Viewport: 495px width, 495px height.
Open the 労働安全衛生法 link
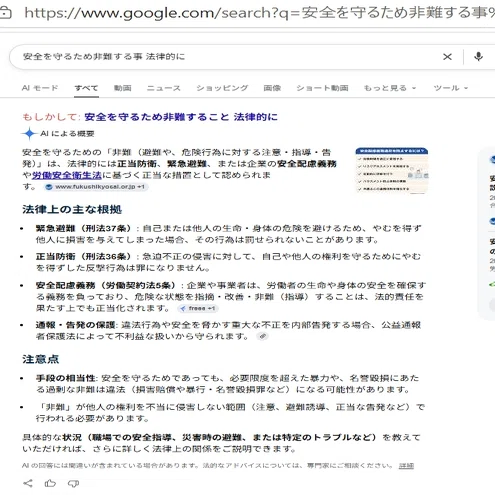(67, 175)
